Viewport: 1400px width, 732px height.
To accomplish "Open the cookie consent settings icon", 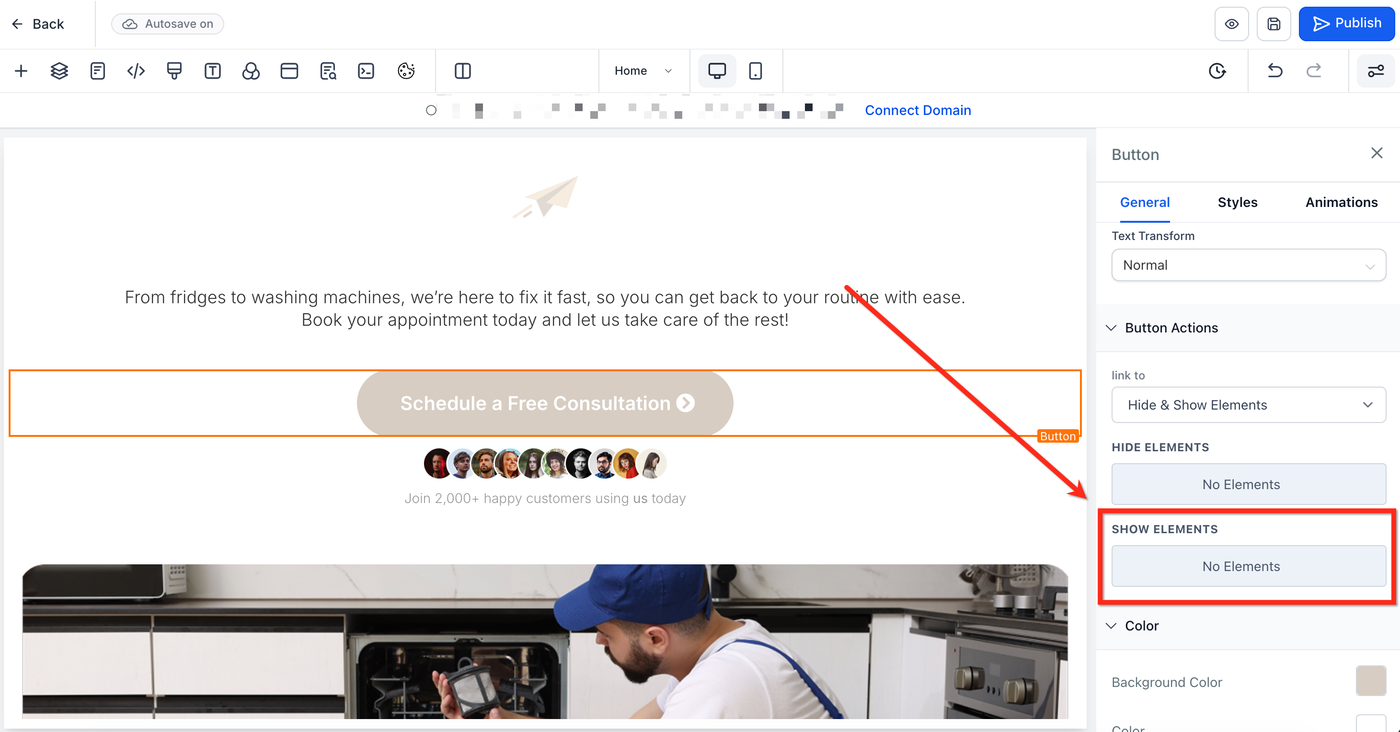I will coord(406,71).
